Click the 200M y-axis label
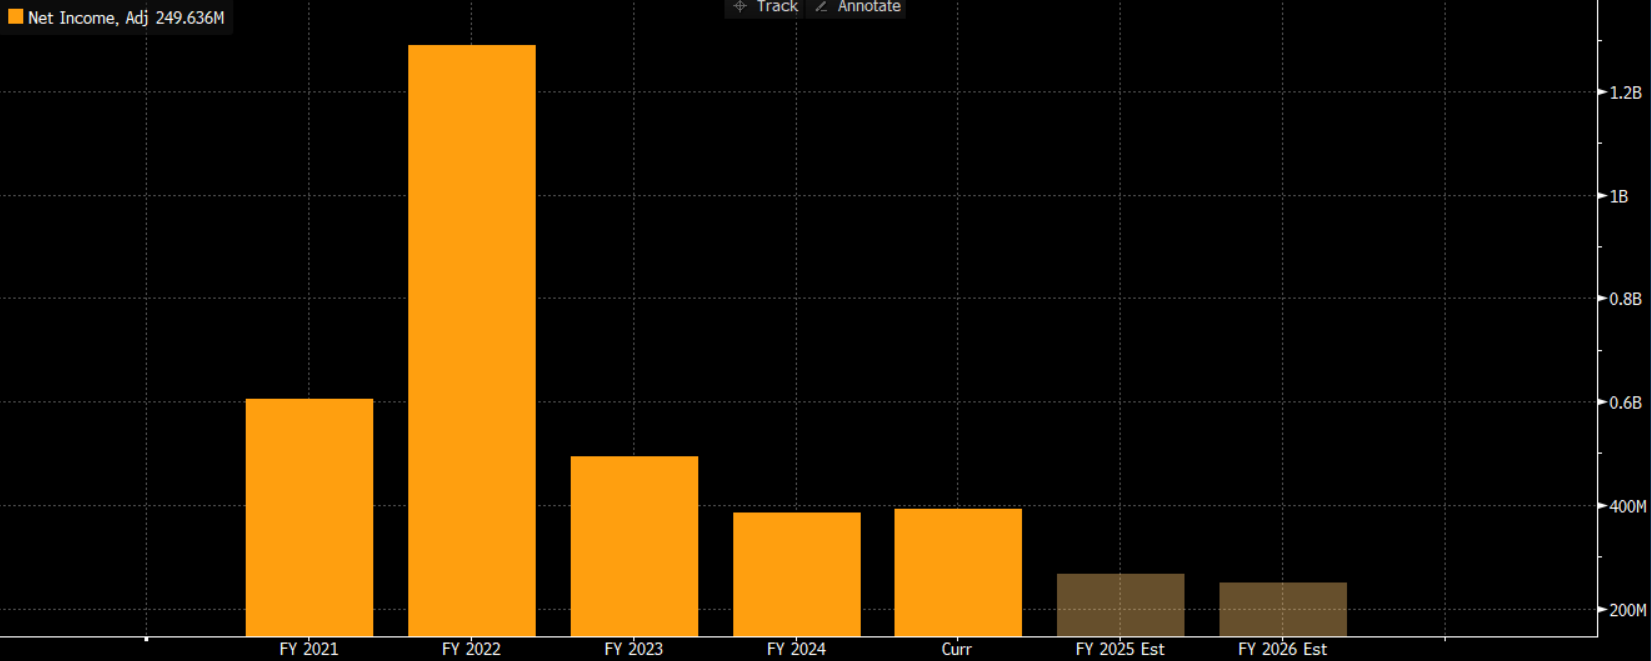1651x661 pixels. 1627,610
